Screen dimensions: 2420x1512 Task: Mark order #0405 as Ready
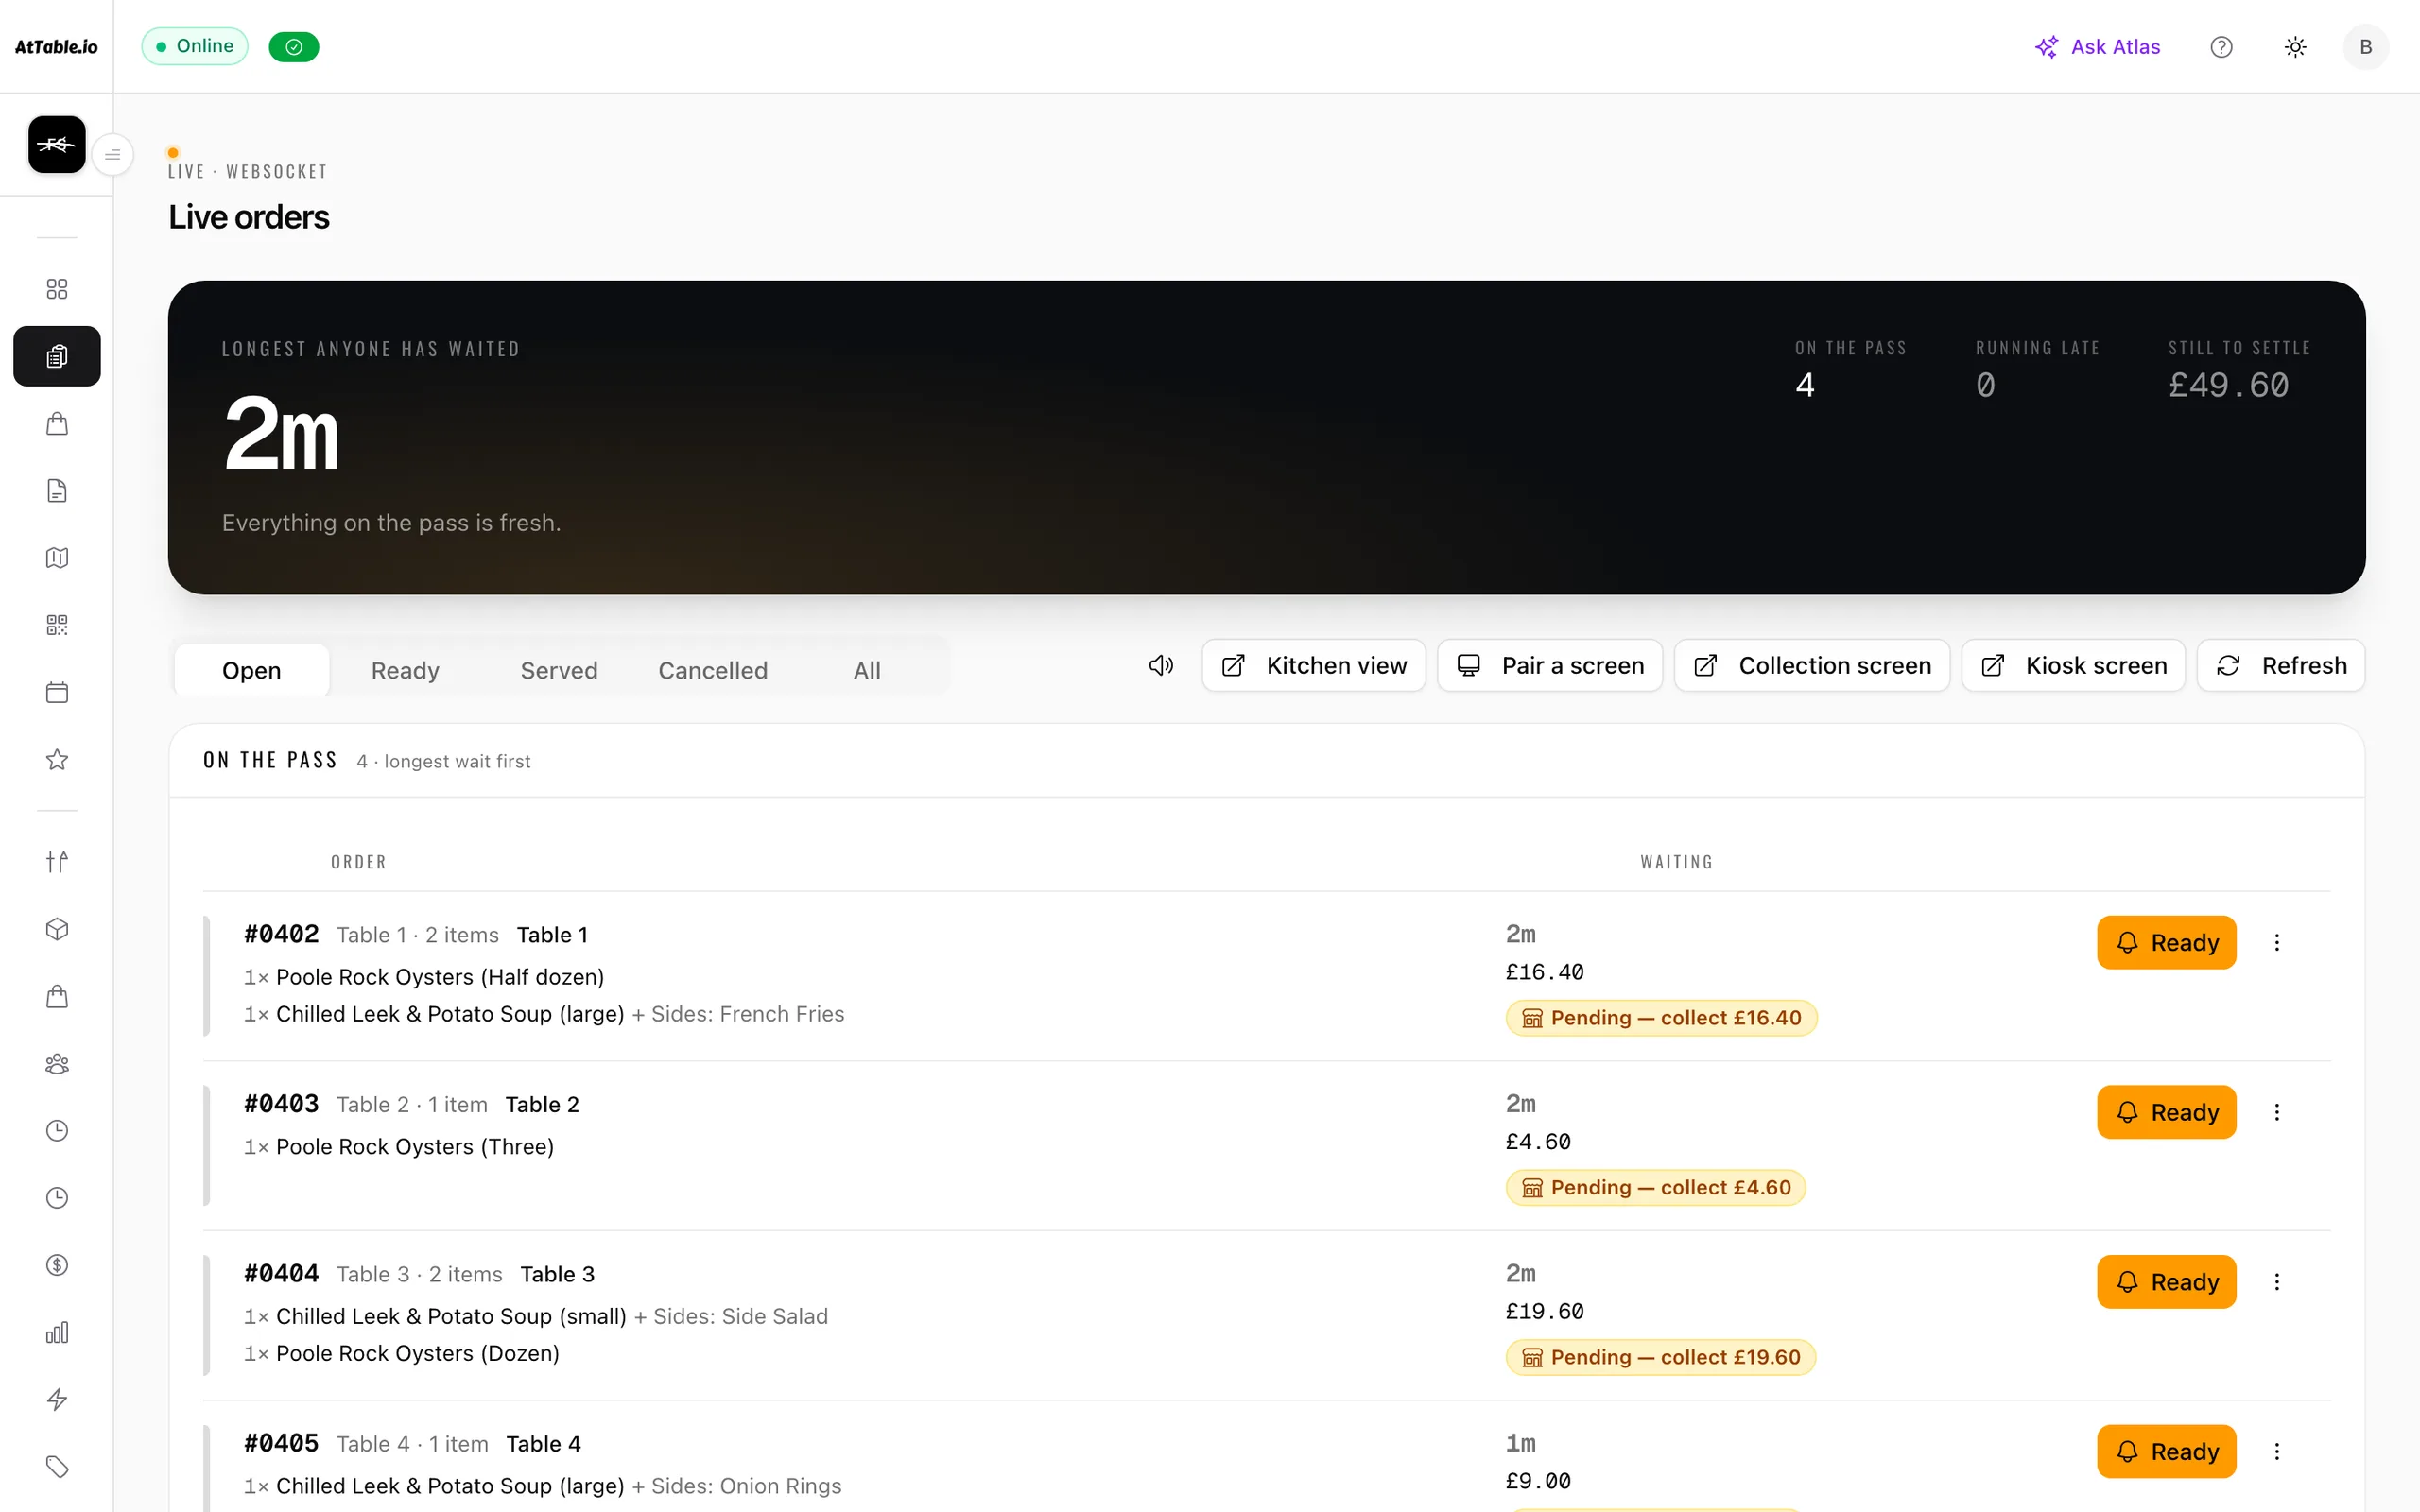coord(2166,1451)
